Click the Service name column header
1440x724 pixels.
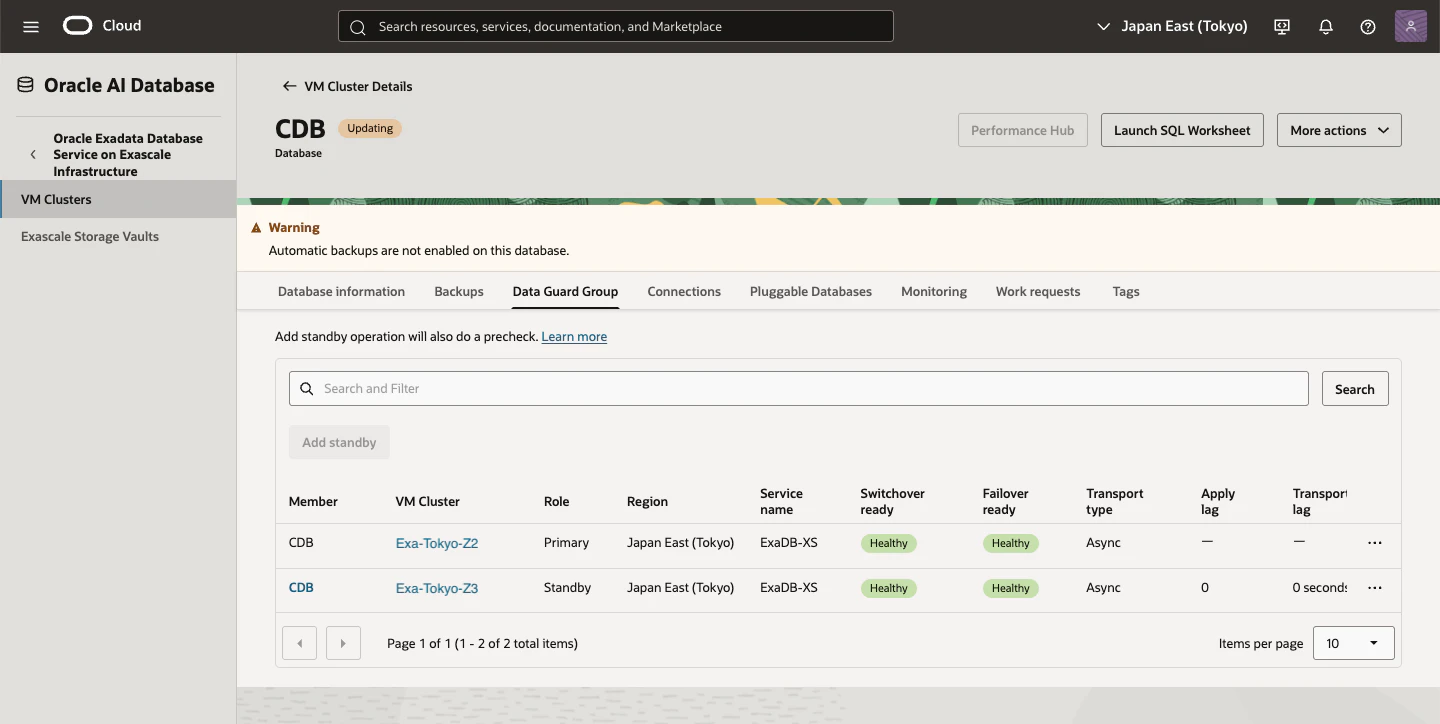[x=781, y=502]
